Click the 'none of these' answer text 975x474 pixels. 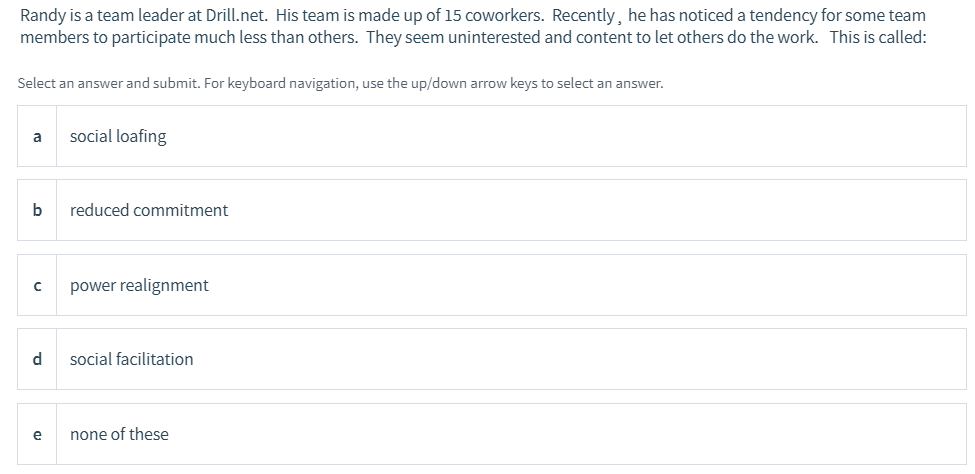pyautogui.click(x=119, y=434)
